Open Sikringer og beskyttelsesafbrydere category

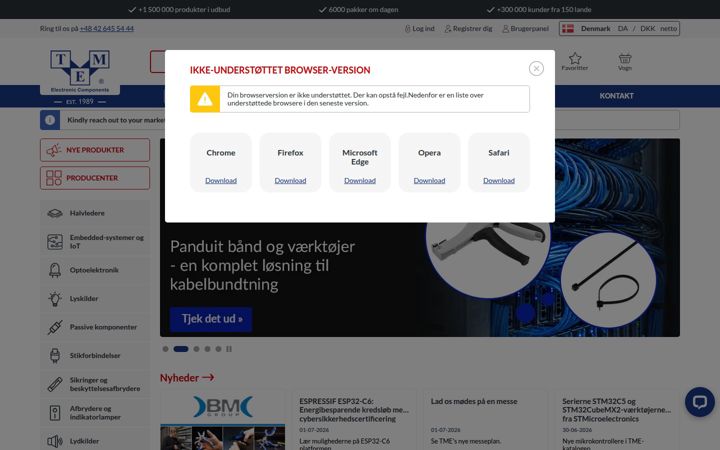tap(95, 384)
